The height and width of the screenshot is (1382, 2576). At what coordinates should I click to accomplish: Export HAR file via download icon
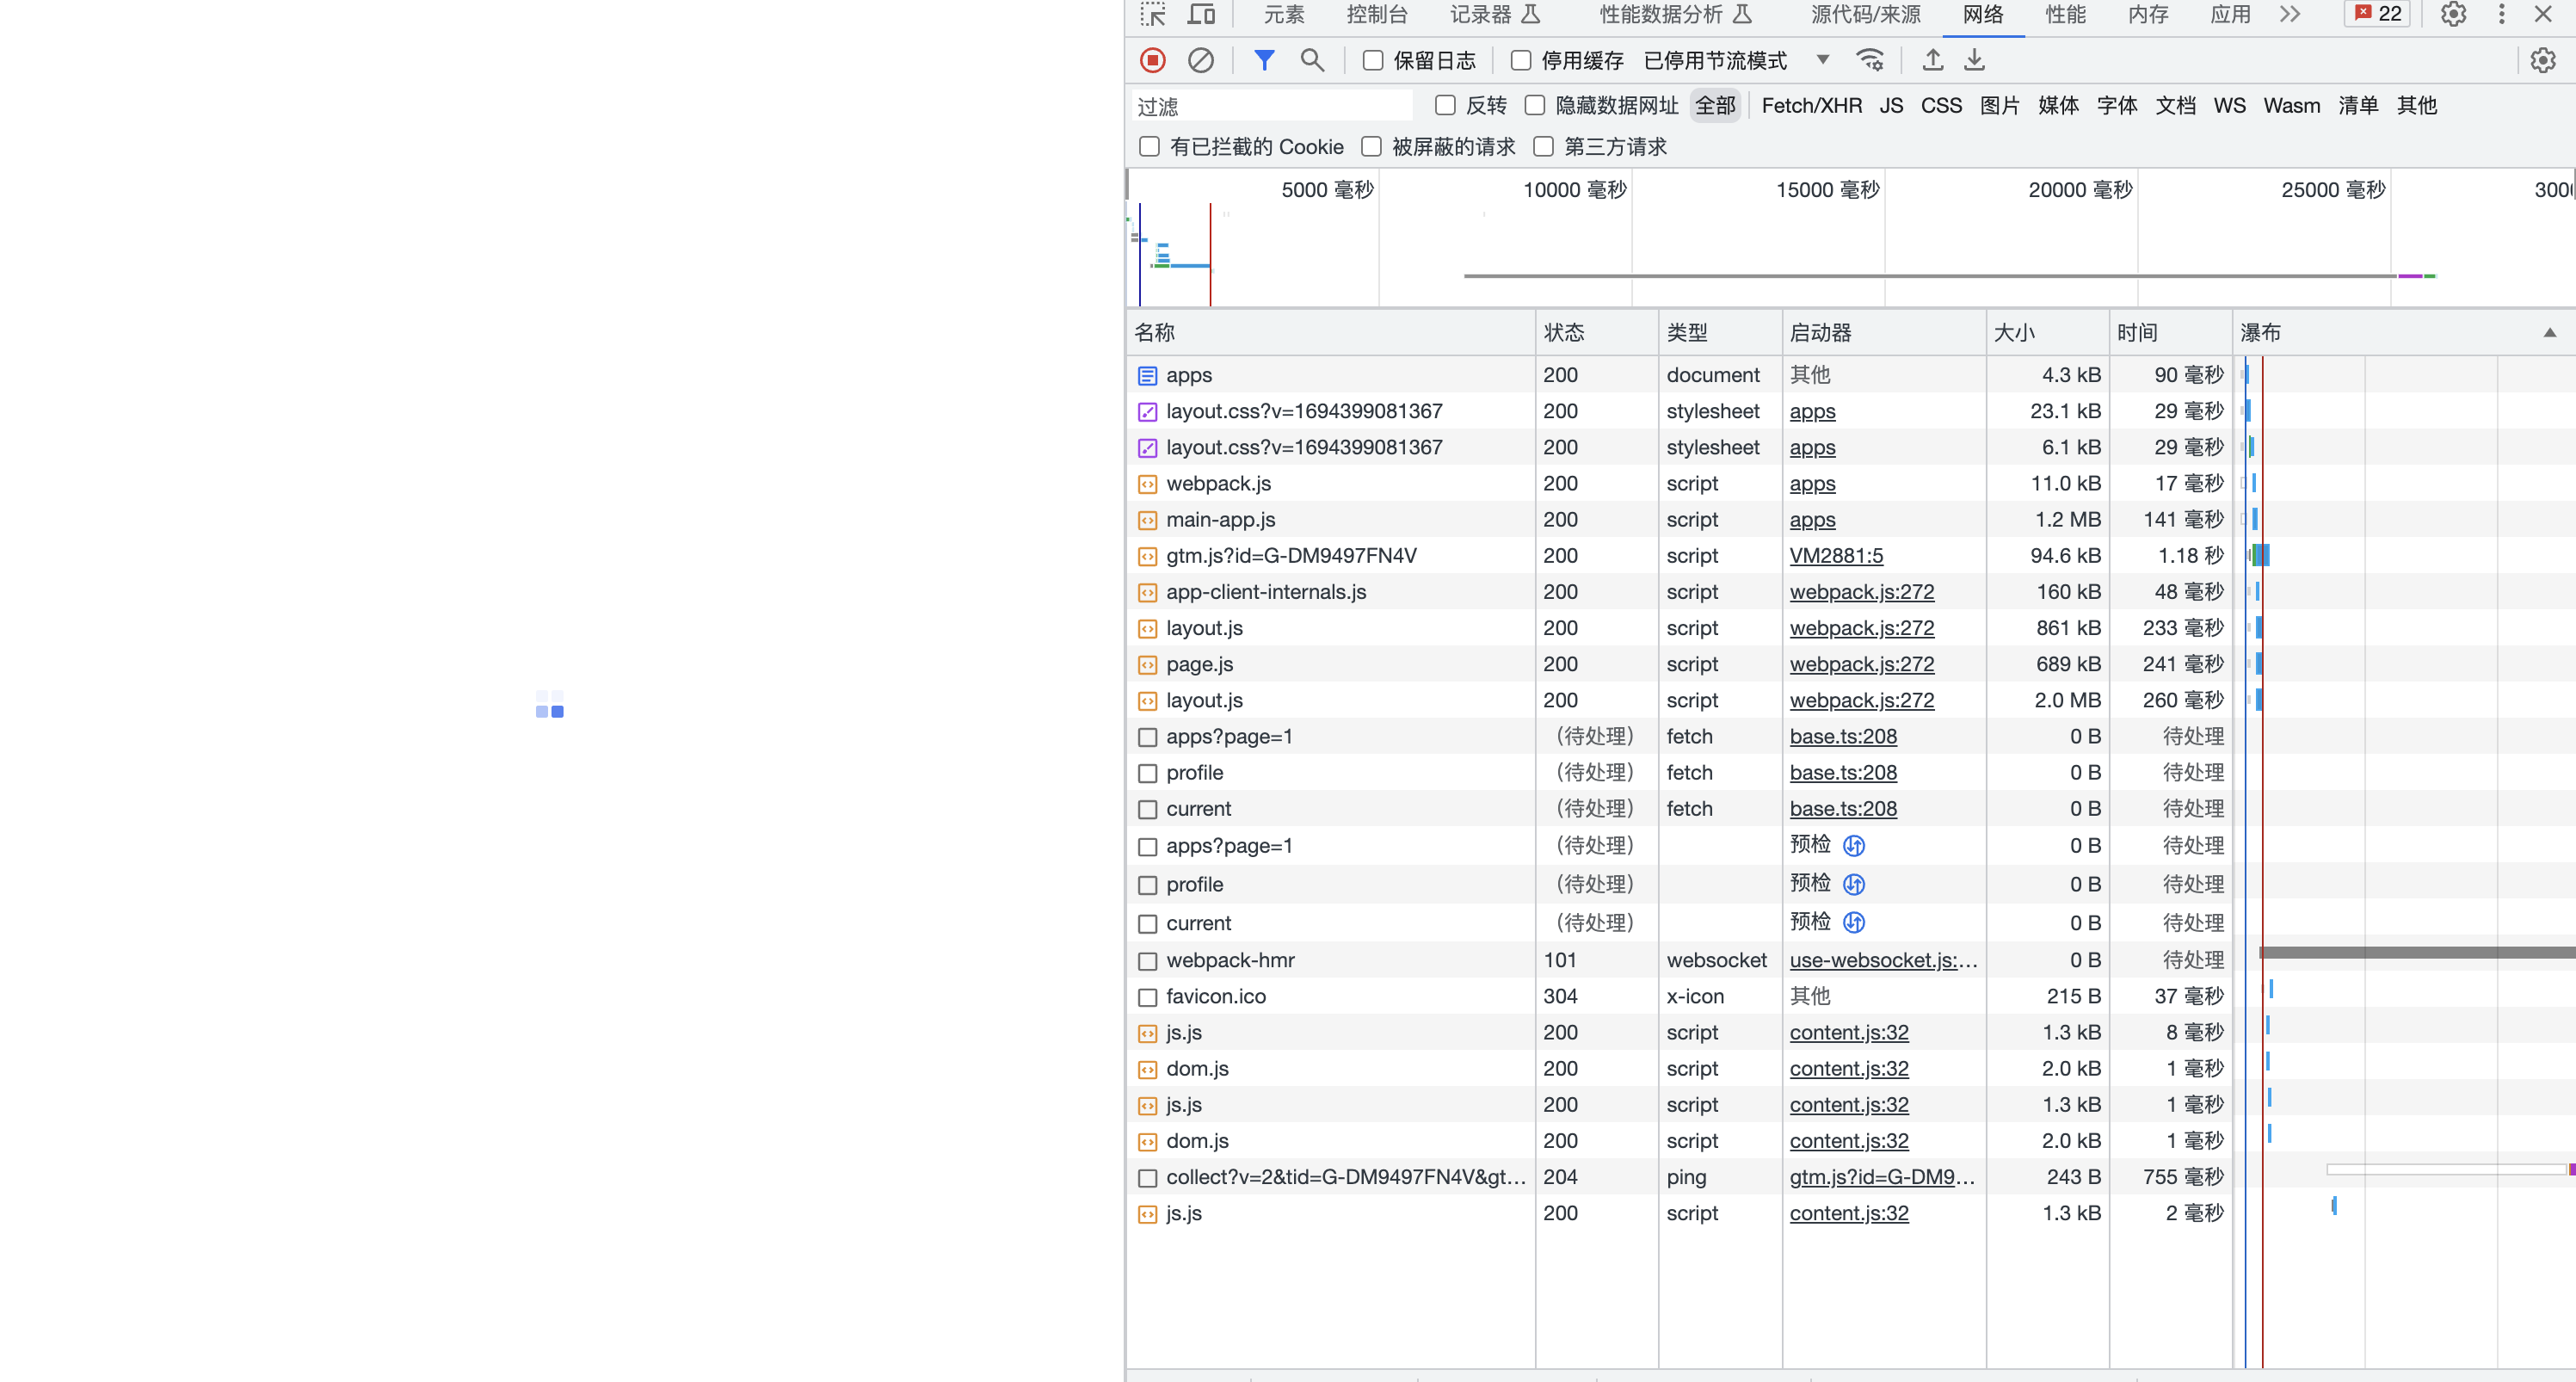point(1973,60)
